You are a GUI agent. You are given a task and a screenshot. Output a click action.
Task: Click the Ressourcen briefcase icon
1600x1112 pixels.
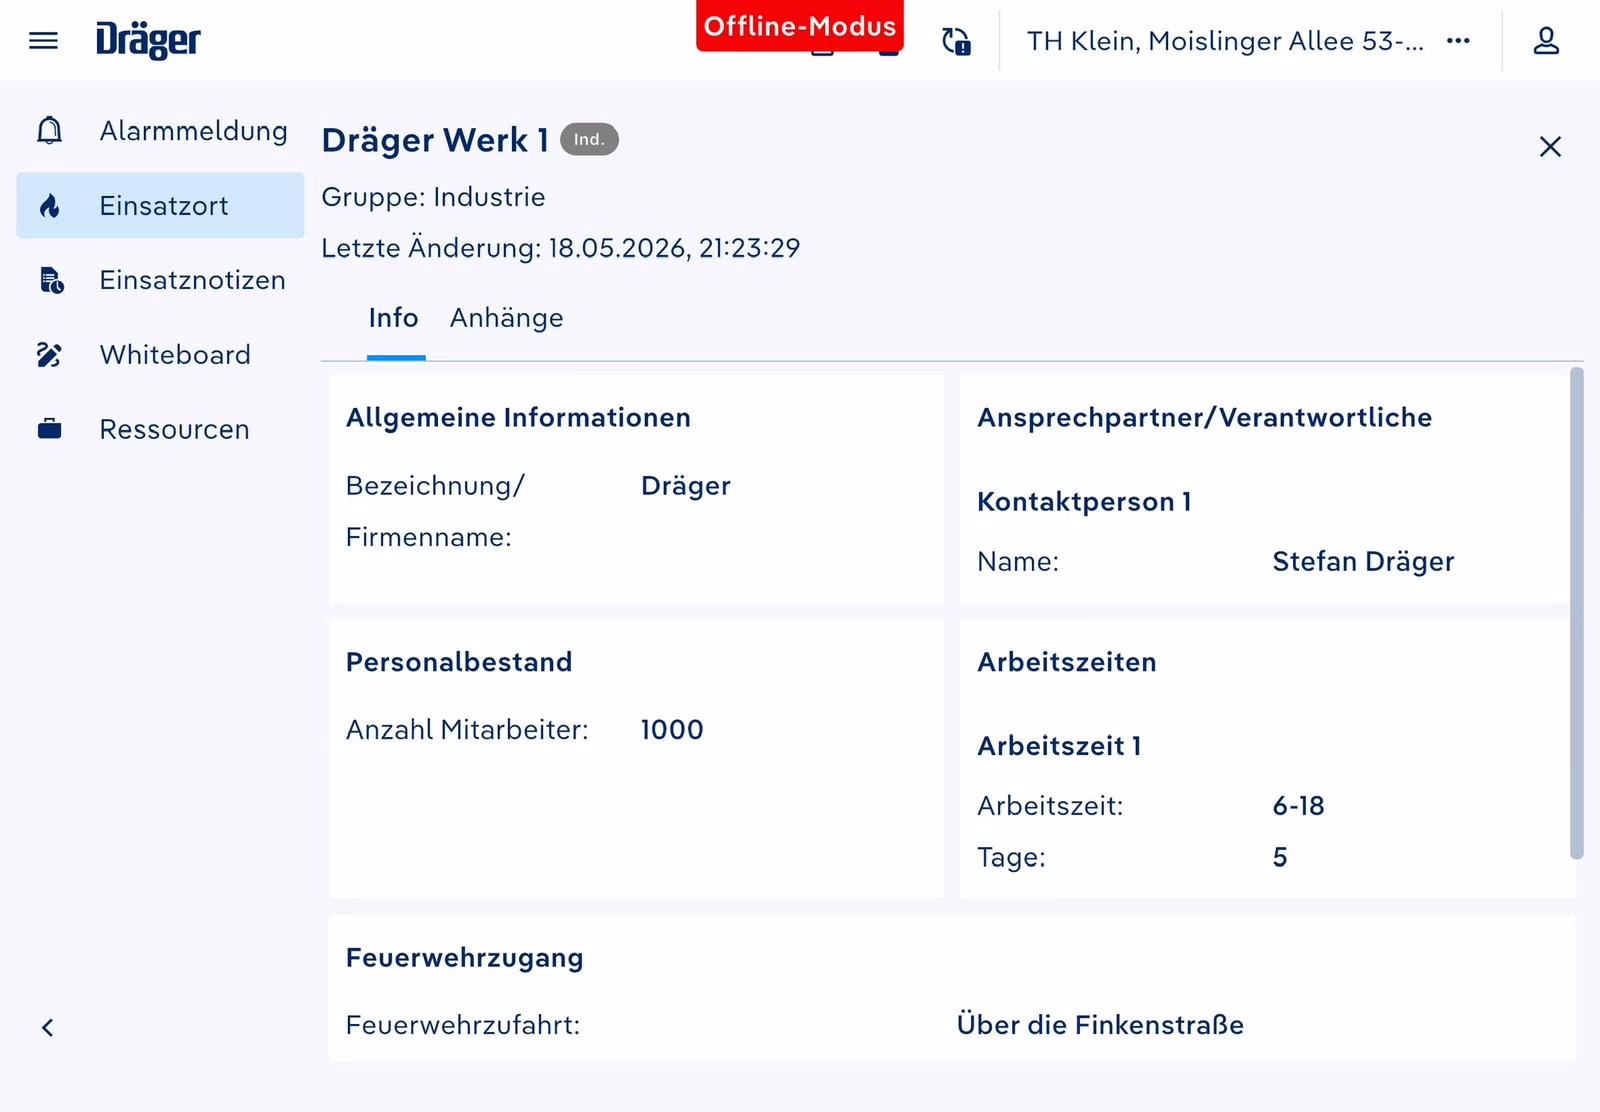click(49, 429)
